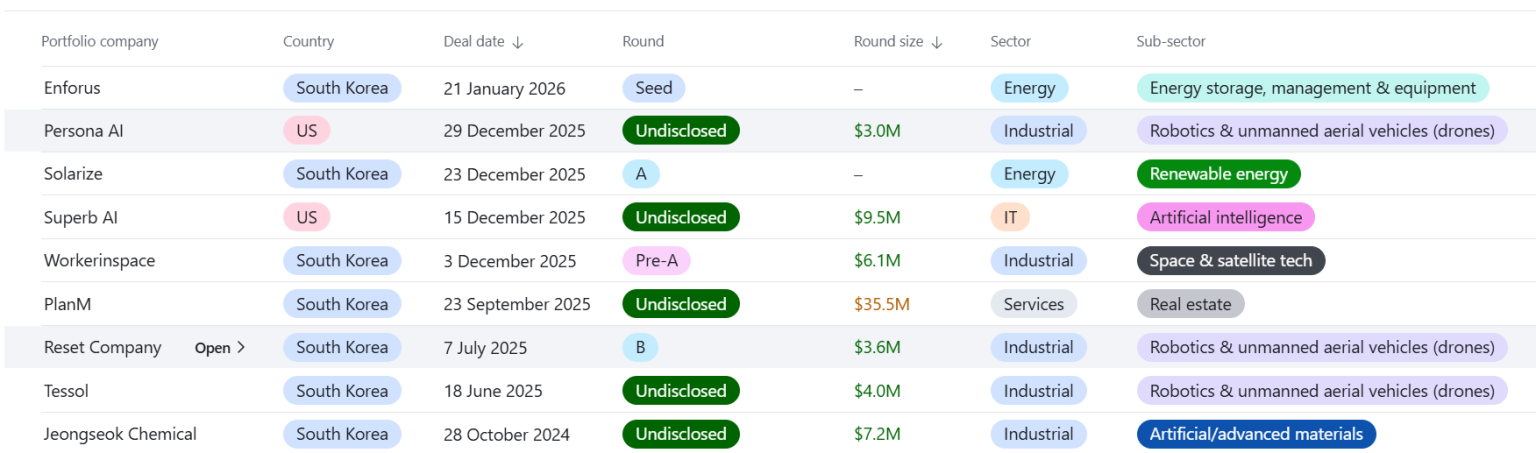Click the Round column header
The image size is (1536, 453).
tap(643, 42)
